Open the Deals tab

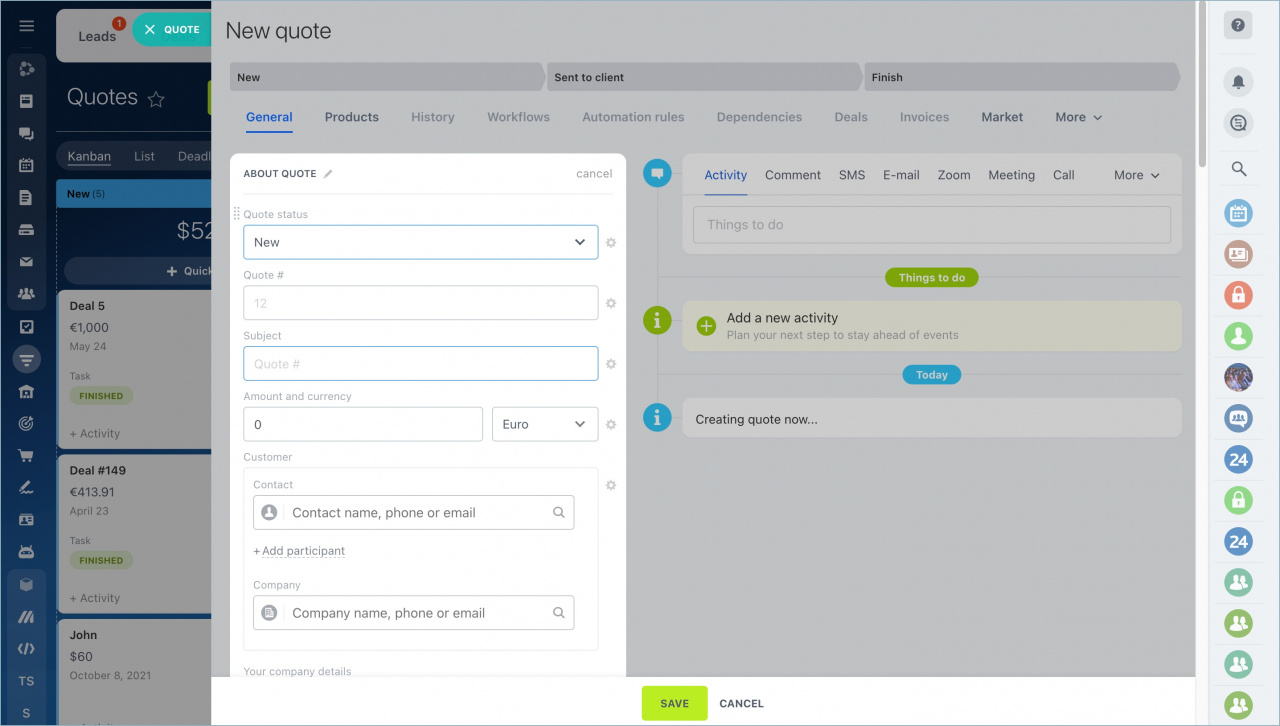pos(851,117)
